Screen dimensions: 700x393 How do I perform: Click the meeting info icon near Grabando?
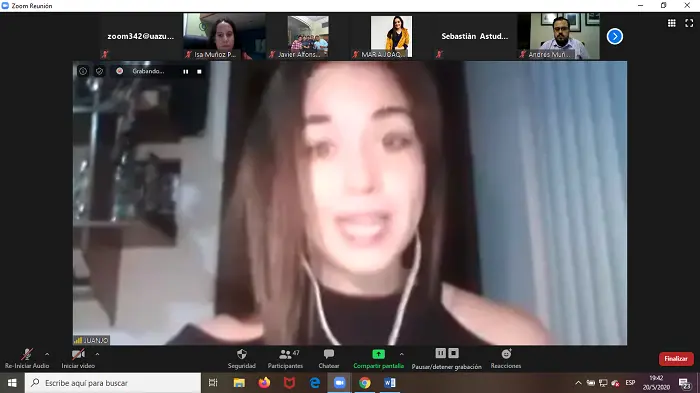pos(83,71)
